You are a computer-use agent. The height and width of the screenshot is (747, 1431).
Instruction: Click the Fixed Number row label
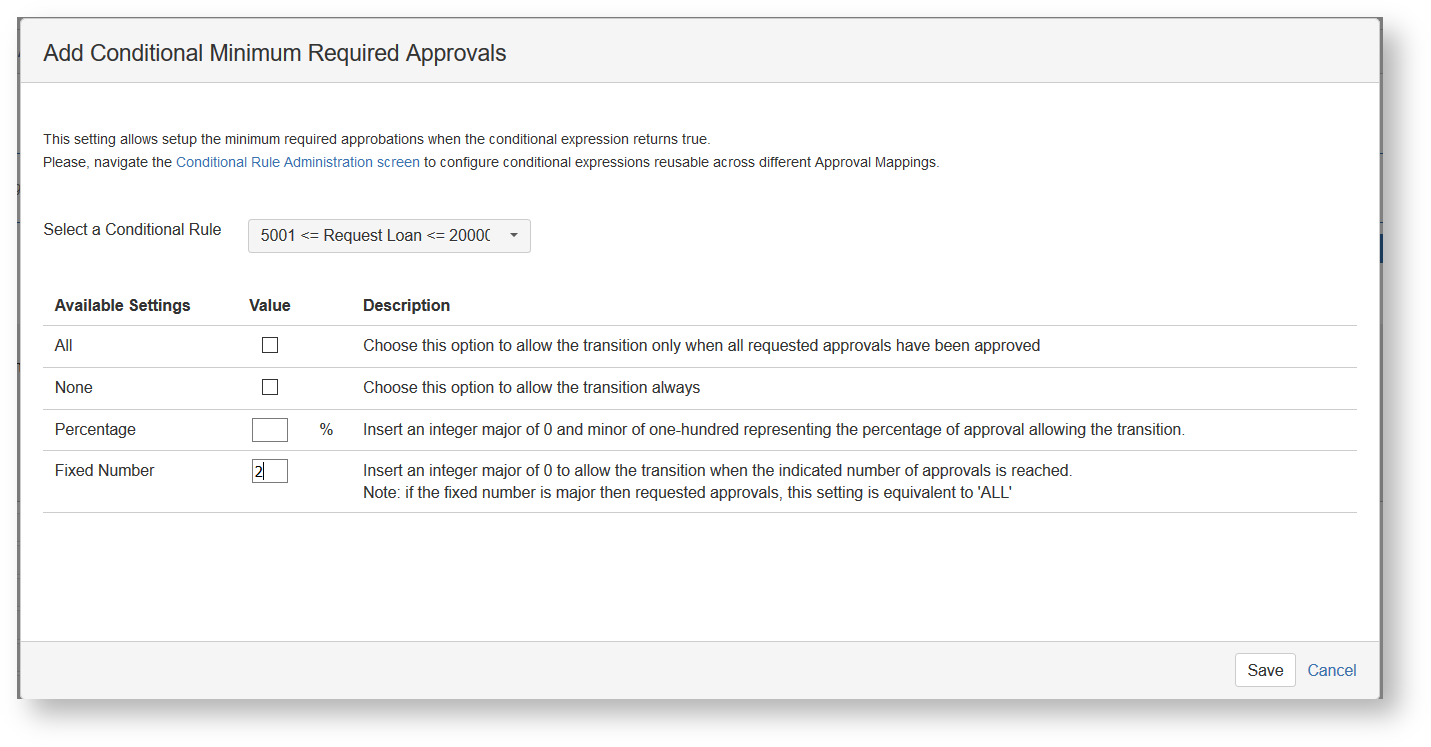point(104,470)
